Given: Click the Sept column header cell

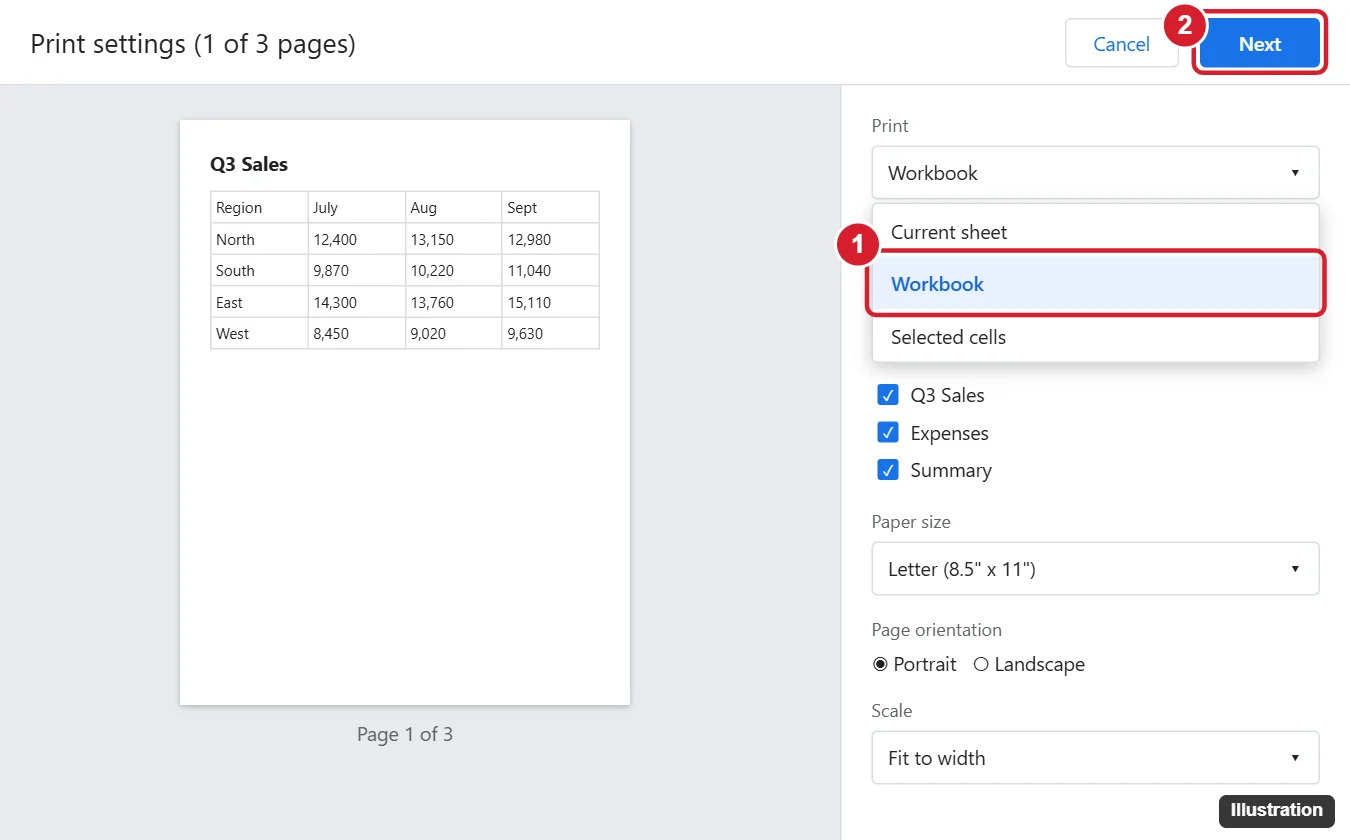Looking at the screenshot, I should pos(550,208).
